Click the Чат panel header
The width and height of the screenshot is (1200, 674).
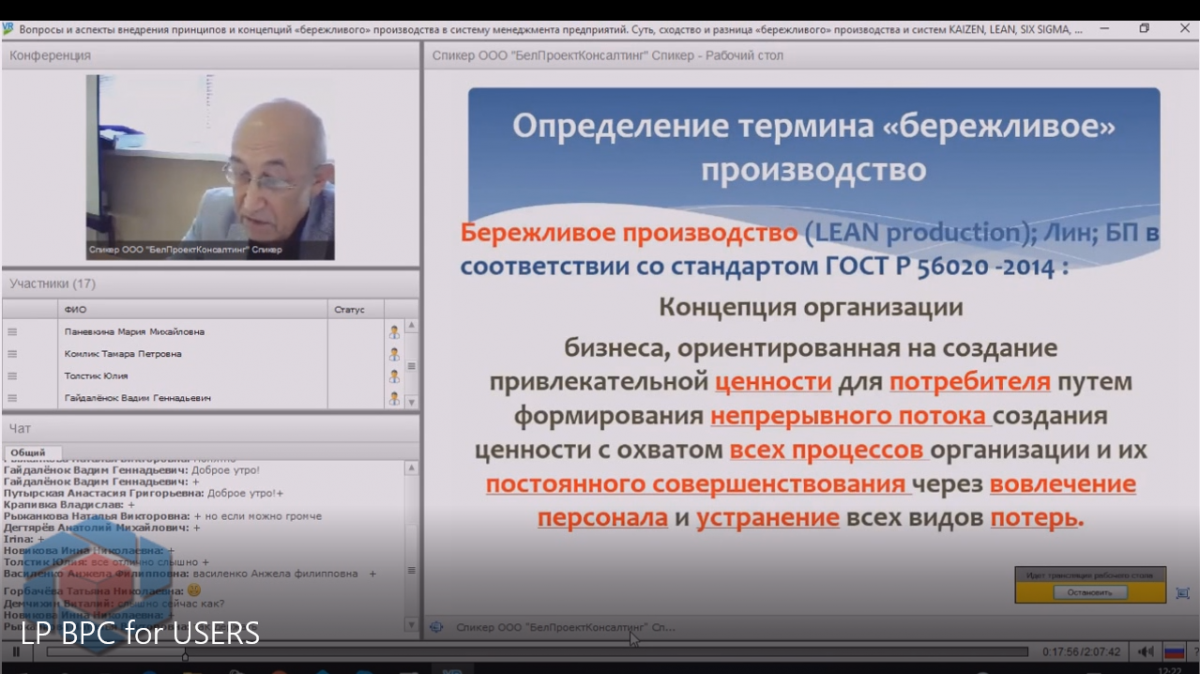(210, 429)
